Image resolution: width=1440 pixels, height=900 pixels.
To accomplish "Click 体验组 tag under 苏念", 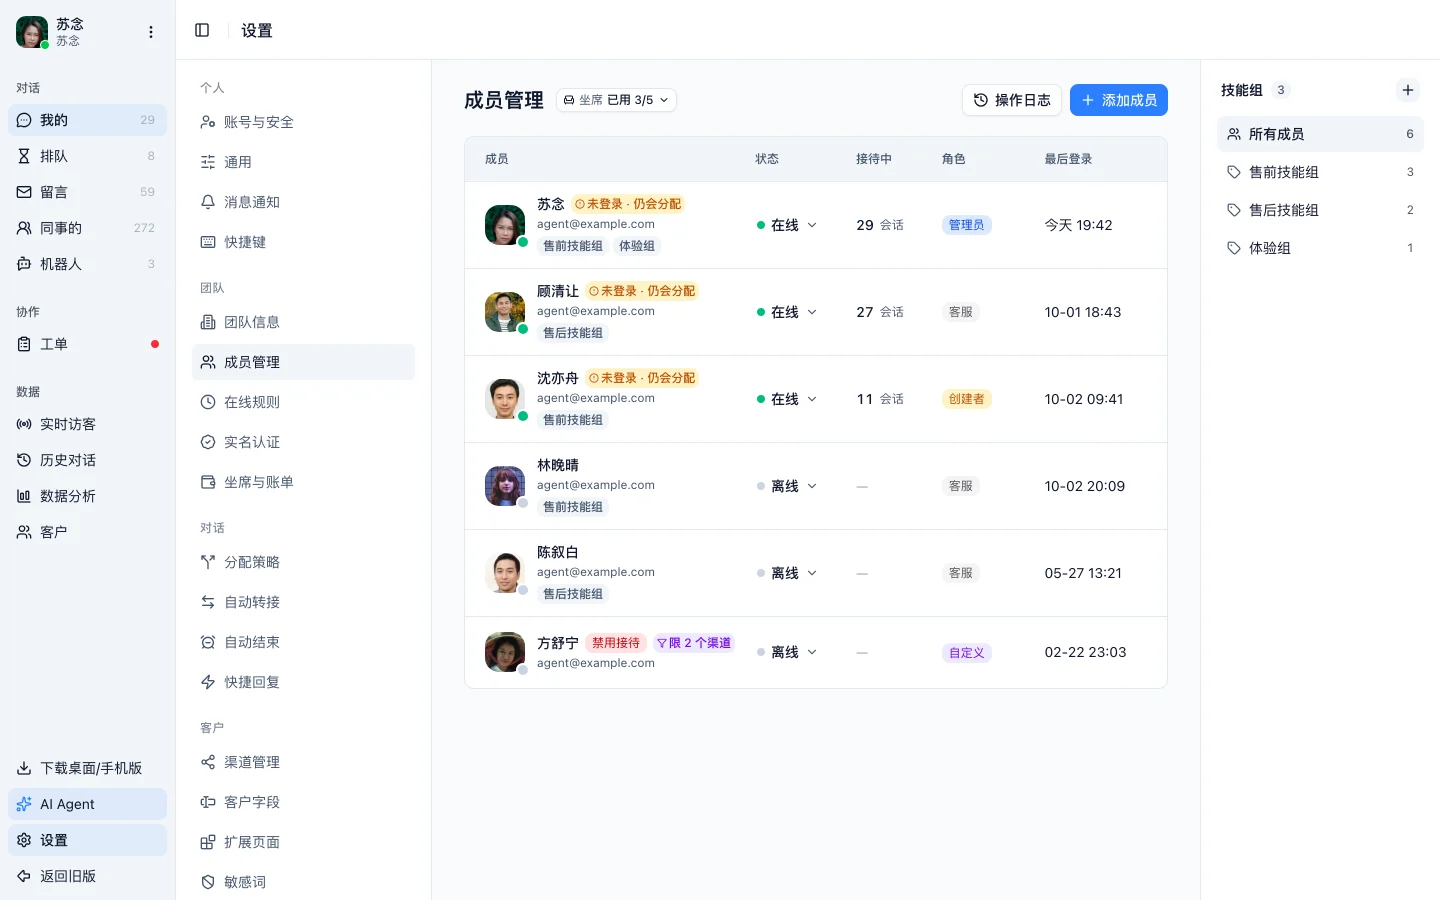I will [637, 246].
